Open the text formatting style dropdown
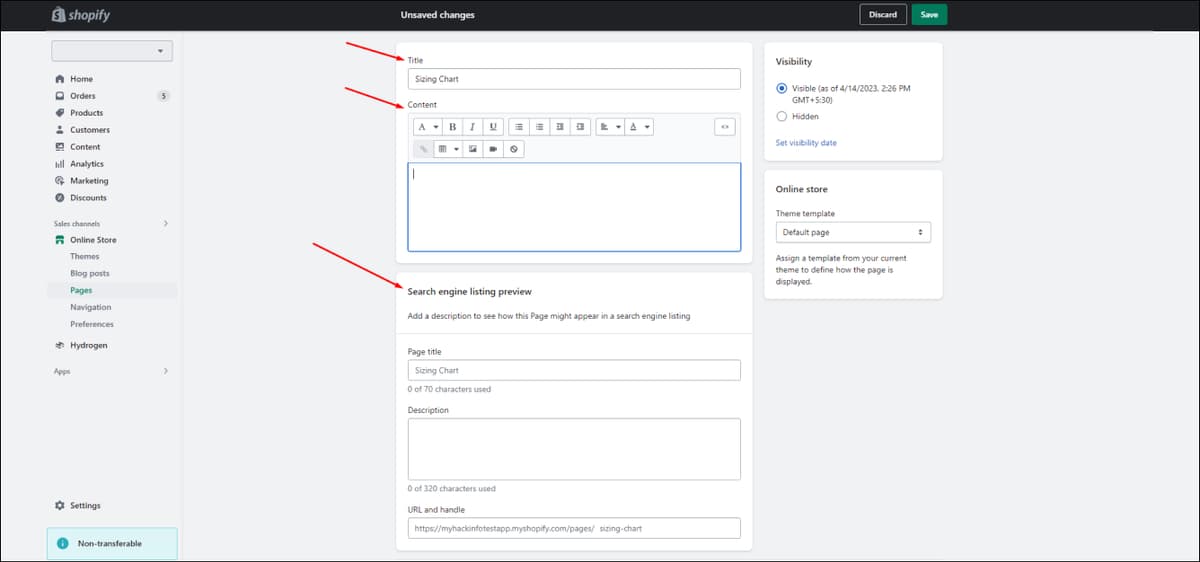This screenshot has width=1200, height=562. (x=427, y=127)
